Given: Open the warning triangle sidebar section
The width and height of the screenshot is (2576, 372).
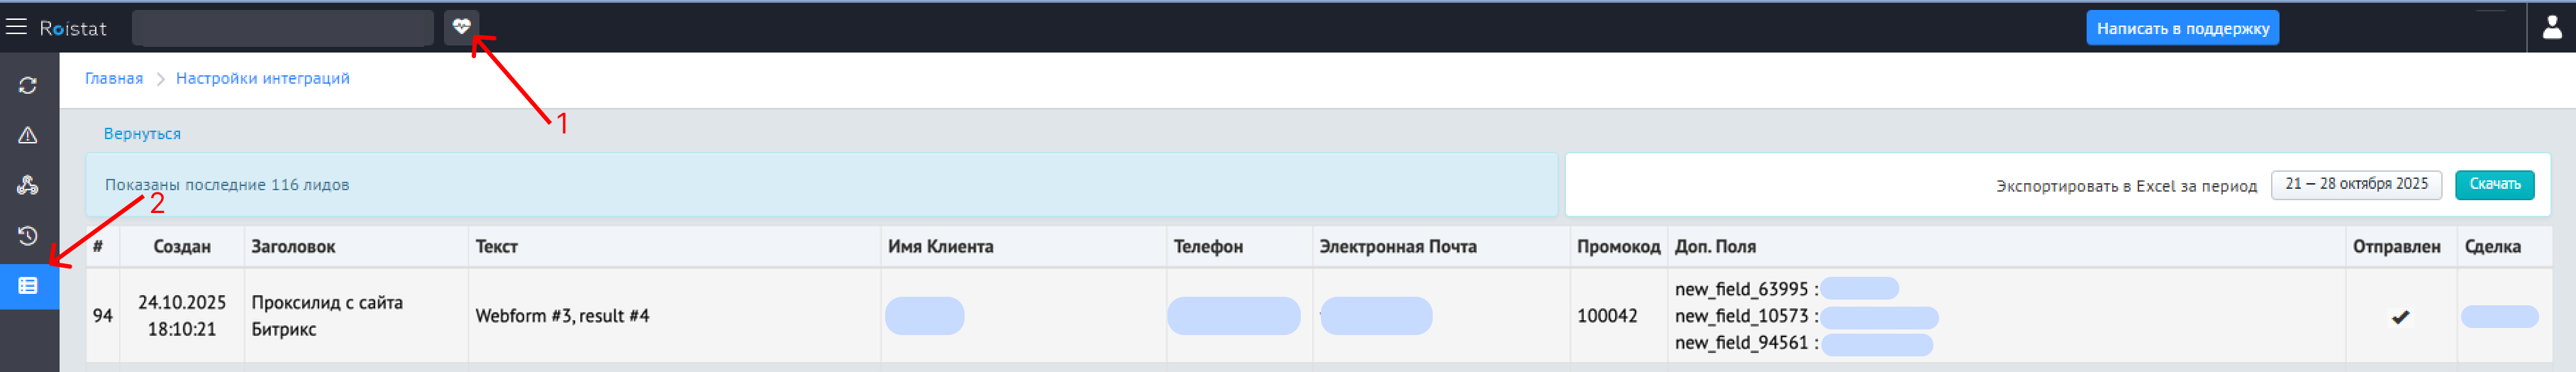Looking at the screenshot, I should point(28,135).
